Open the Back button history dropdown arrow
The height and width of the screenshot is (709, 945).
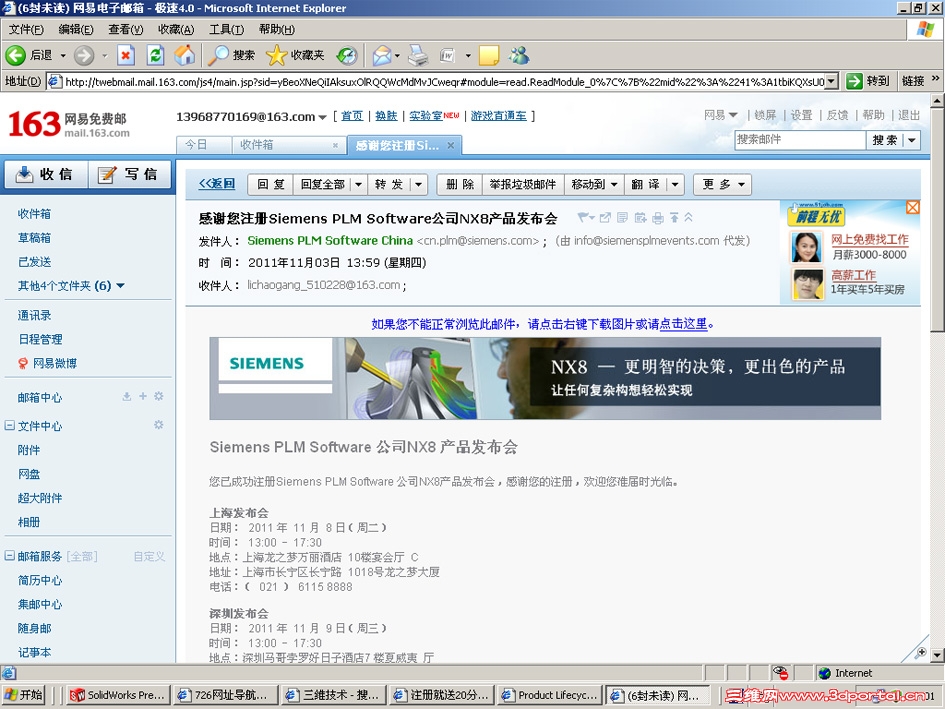tap(63, 55)
